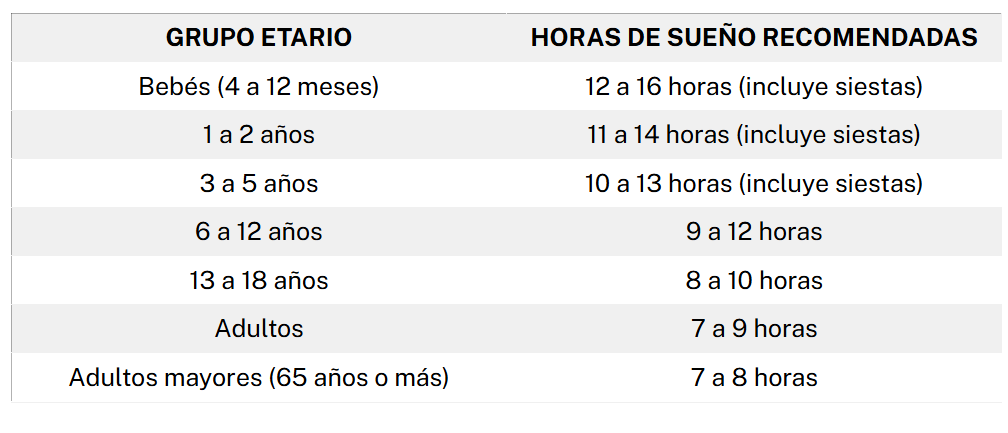Select the 8 a 10 horas cell
This screenshot has width=1008, height=433.
coord(753,280)
